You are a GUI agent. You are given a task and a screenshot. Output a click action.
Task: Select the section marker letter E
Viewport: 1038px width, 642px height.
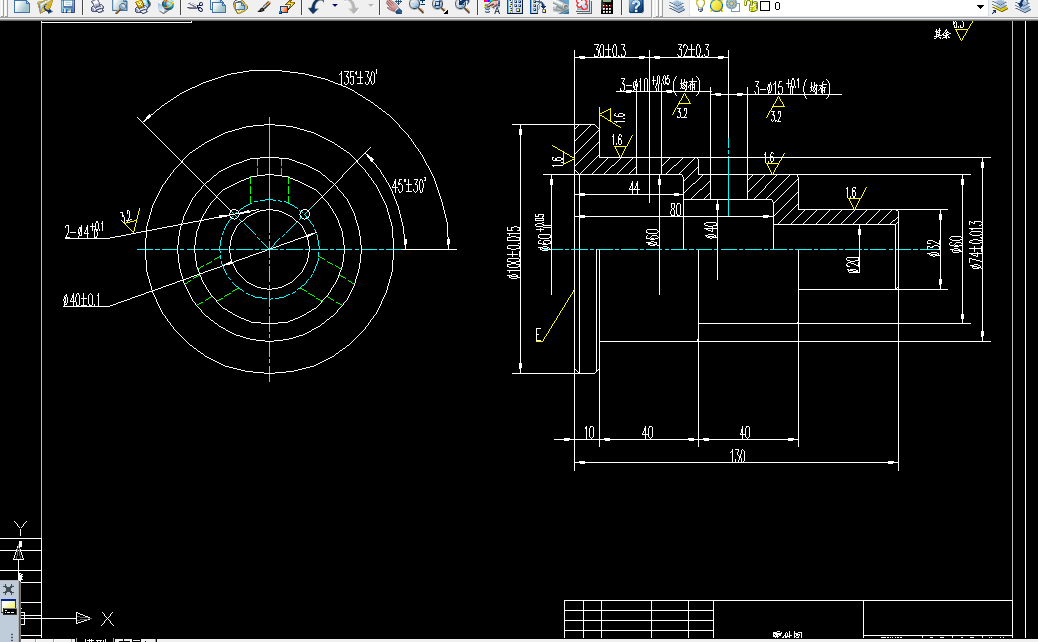click(x=539, y=335)
